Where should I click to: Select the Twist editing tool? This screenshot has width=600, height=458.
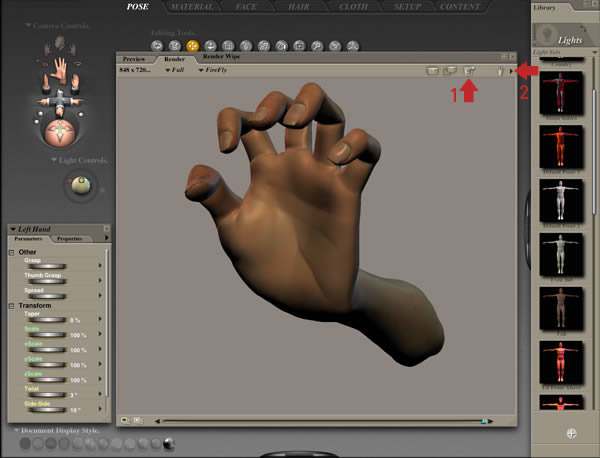[175, 46]
